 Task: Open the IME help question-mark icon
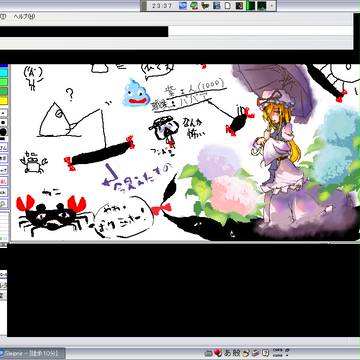click(x=265, y=353)
